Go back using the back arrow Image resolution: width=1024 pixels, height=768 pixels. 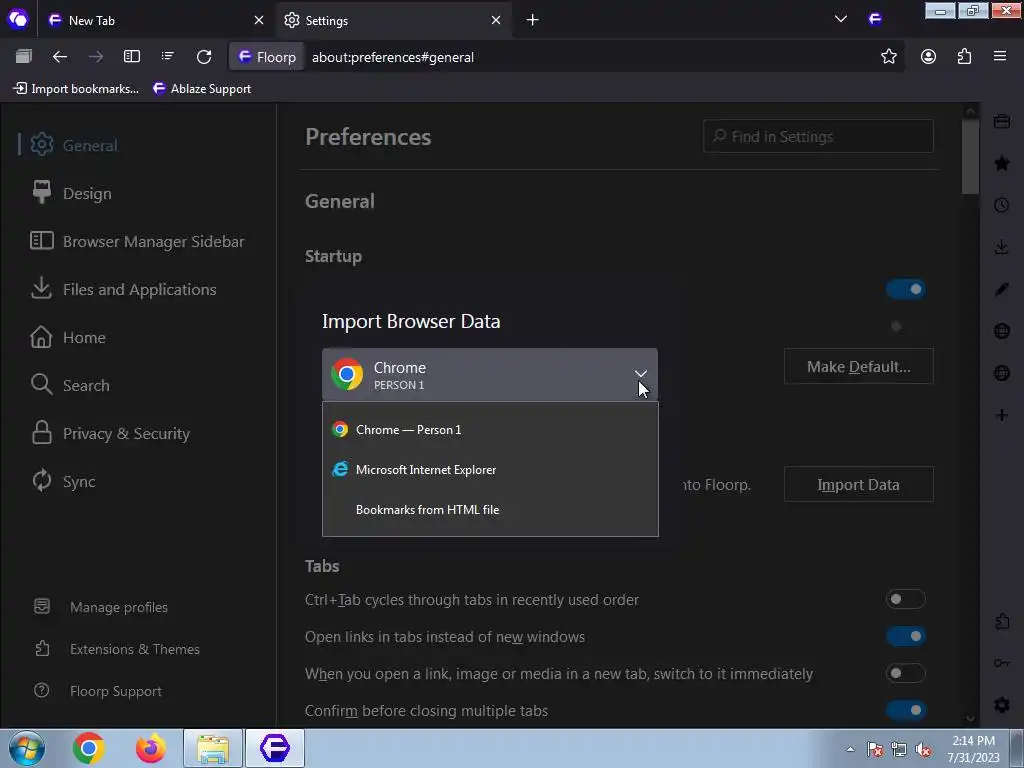59,57
